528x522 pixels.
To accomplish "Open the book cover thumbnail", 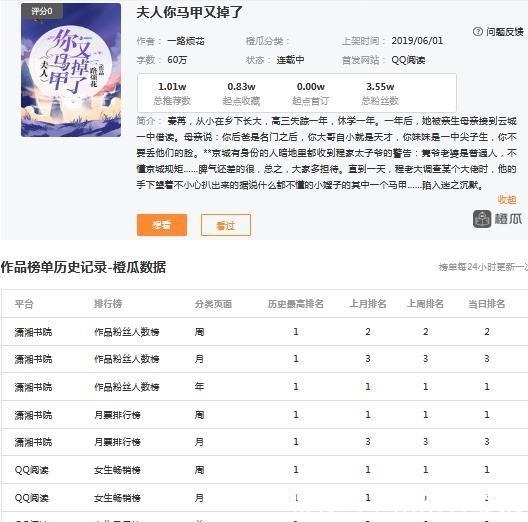I will (71, 70).
